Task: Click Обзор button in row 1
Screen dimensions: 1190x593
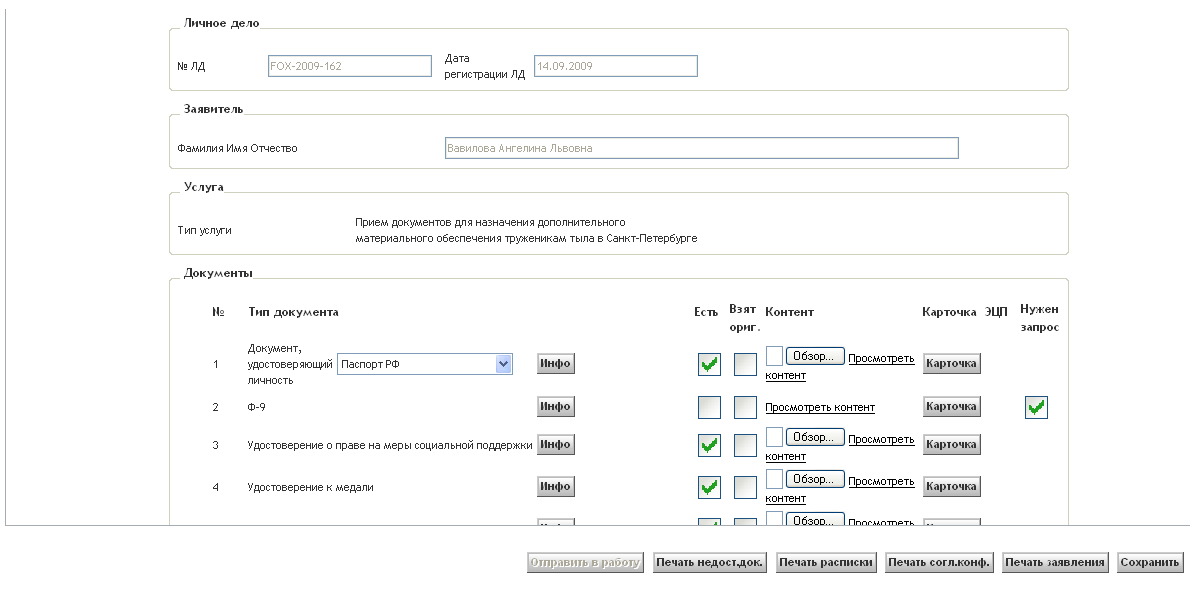Action: point(814,356)
